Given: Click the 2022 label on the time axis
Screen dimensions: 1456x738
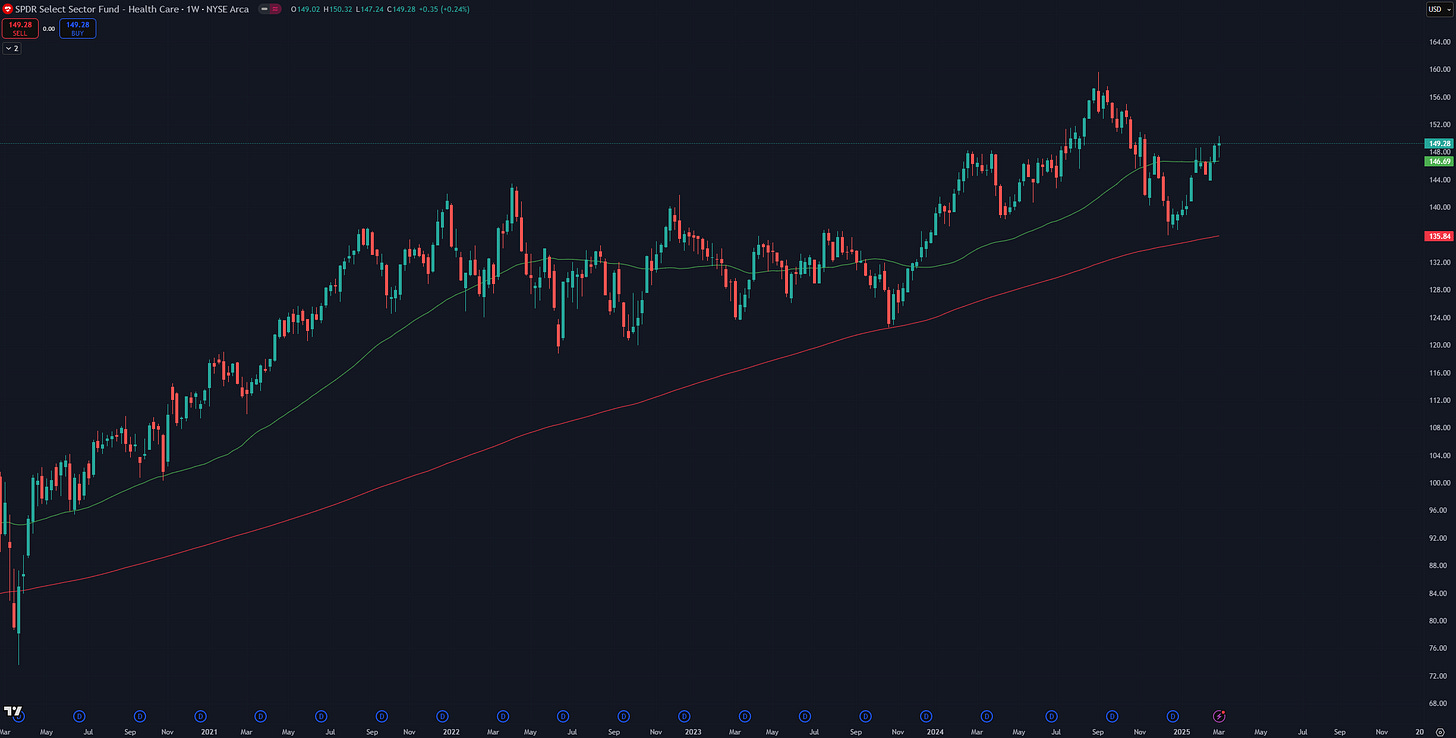Looking at the screenshot, I should point(449,731).
